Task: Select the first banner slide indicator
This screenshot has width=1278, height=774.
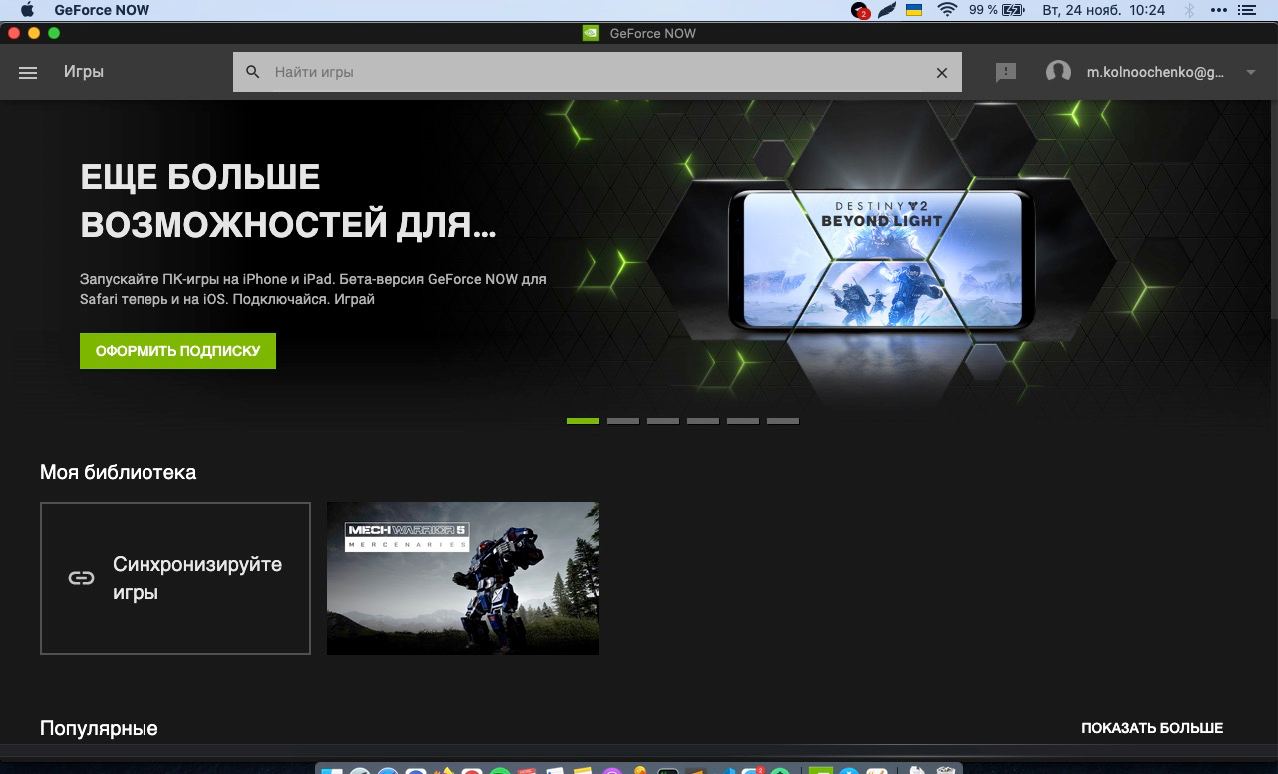Action: pos(583,421)
